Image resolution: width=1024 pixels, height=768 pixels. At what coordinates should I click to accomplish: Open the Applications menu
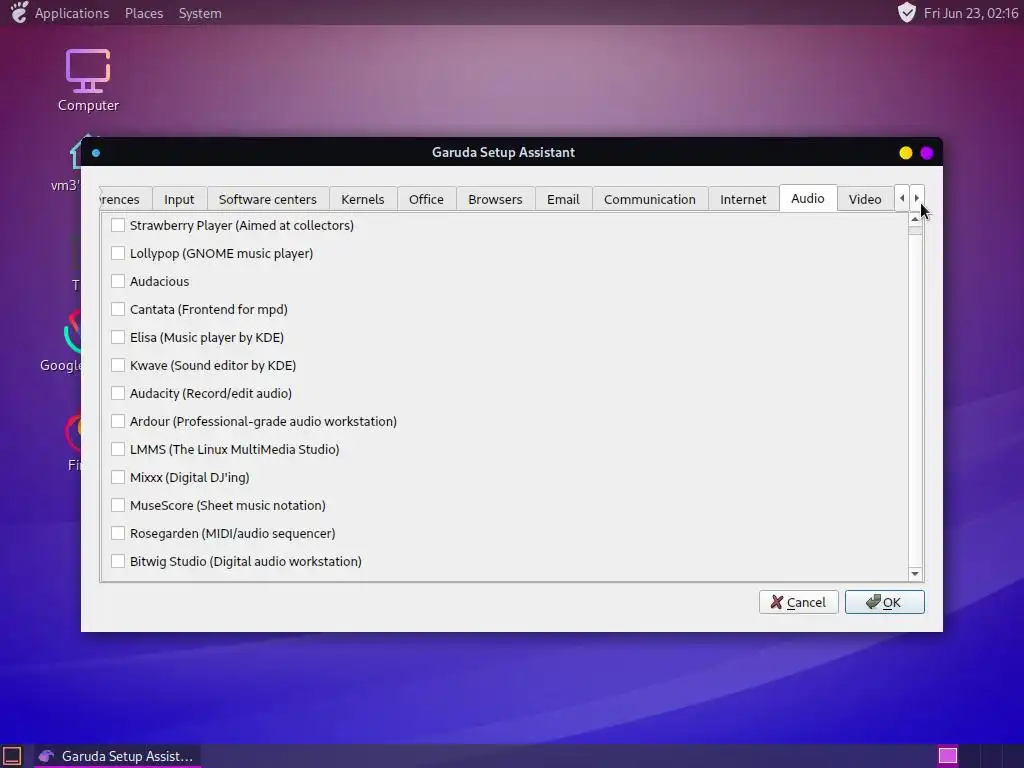click(72, 13)
